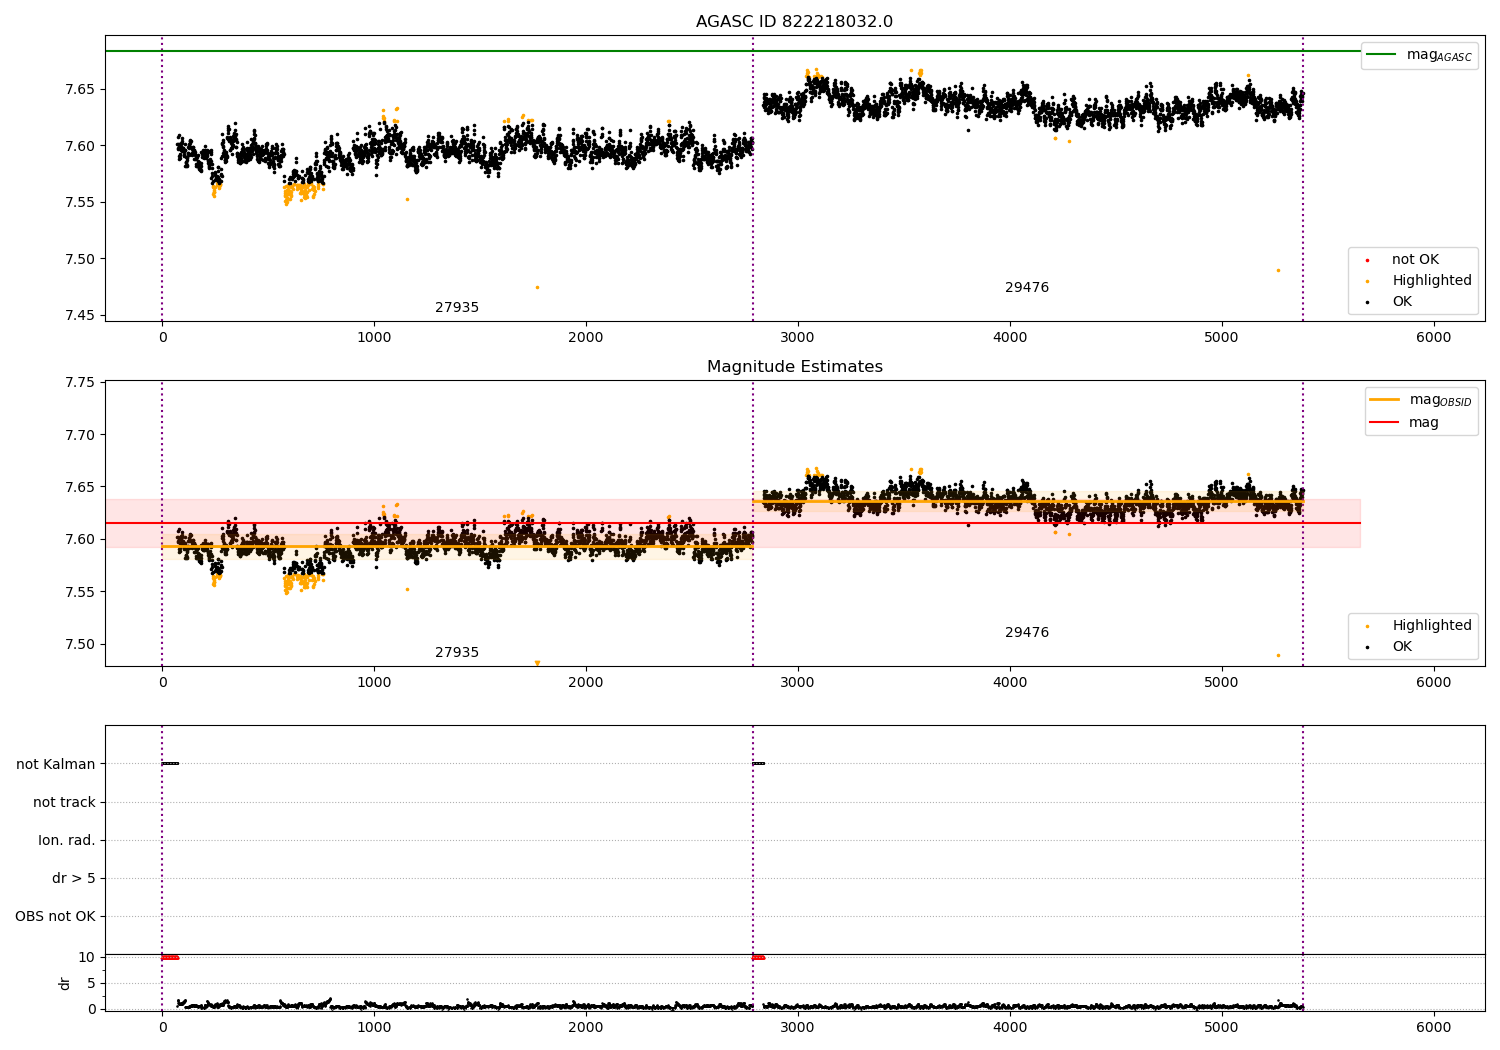Click the 7.45 y-tick label in top plot

click(x=79, y=316)
